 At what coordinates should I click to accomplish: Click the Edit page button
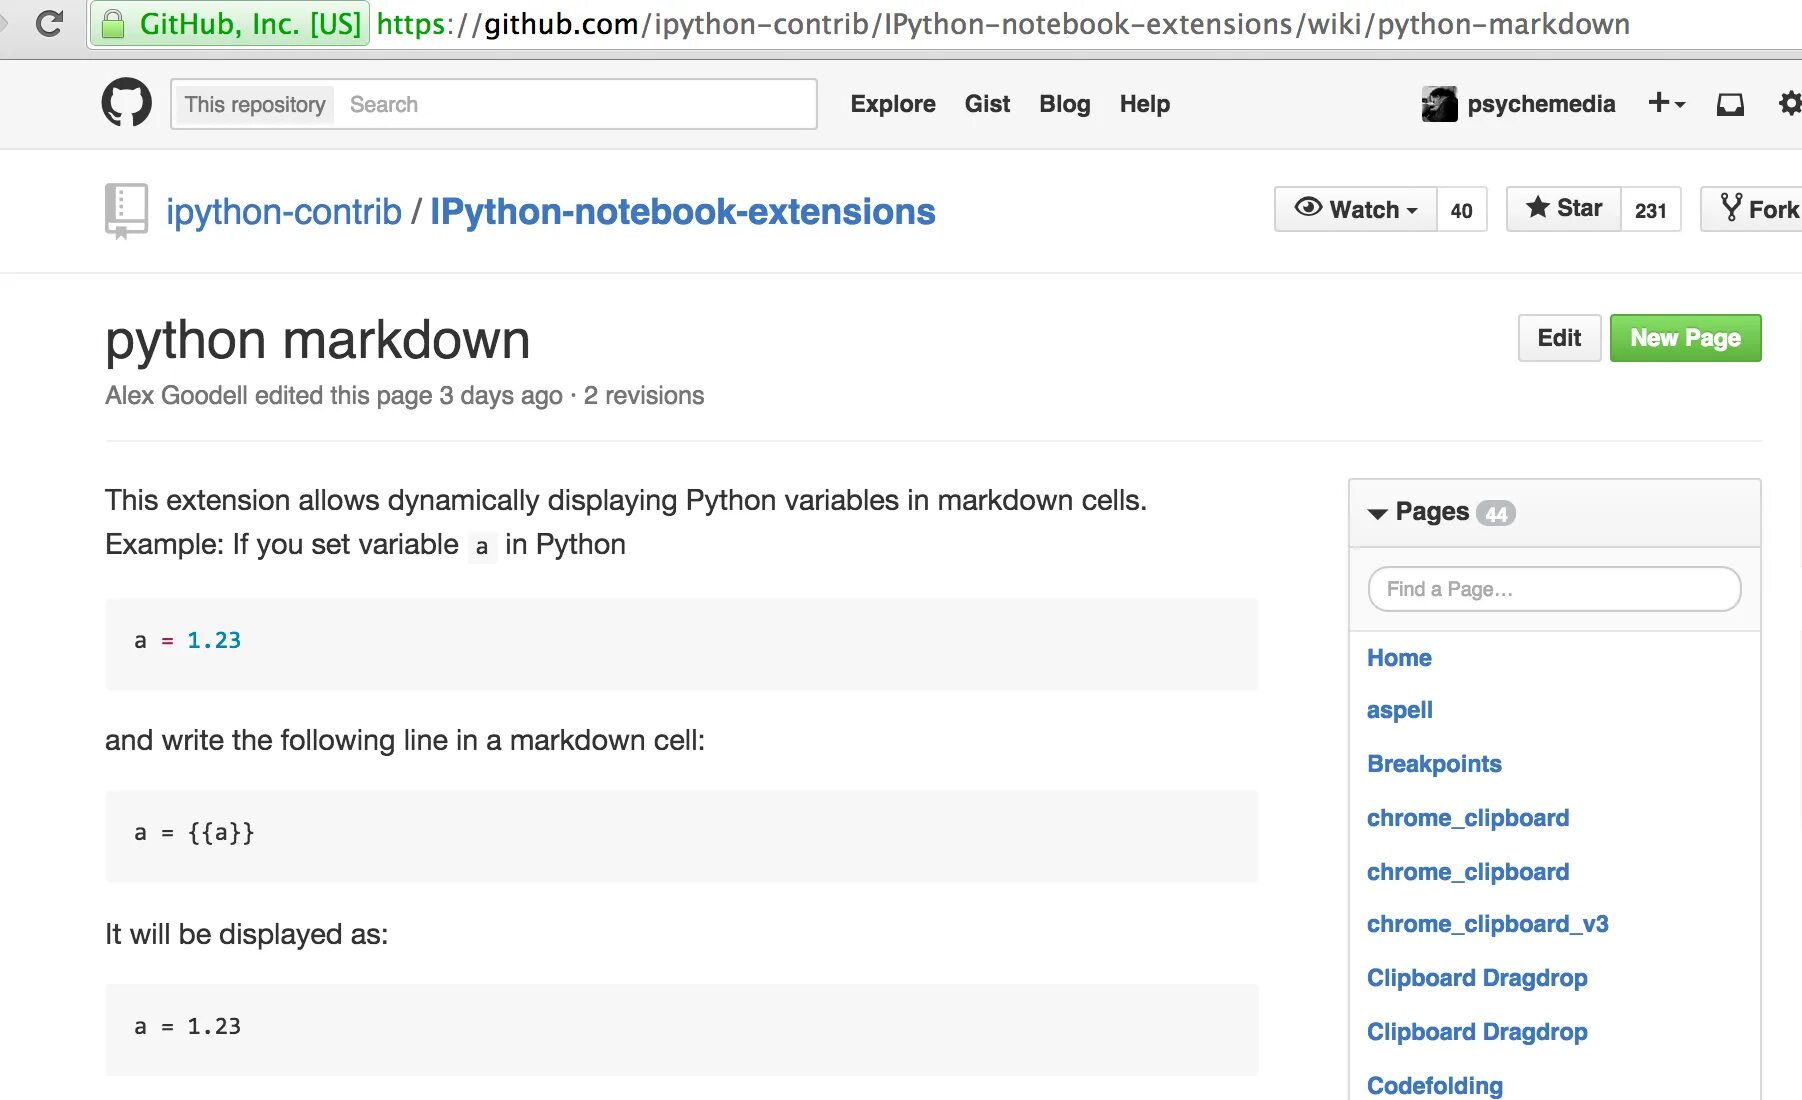pos(1559,338)
